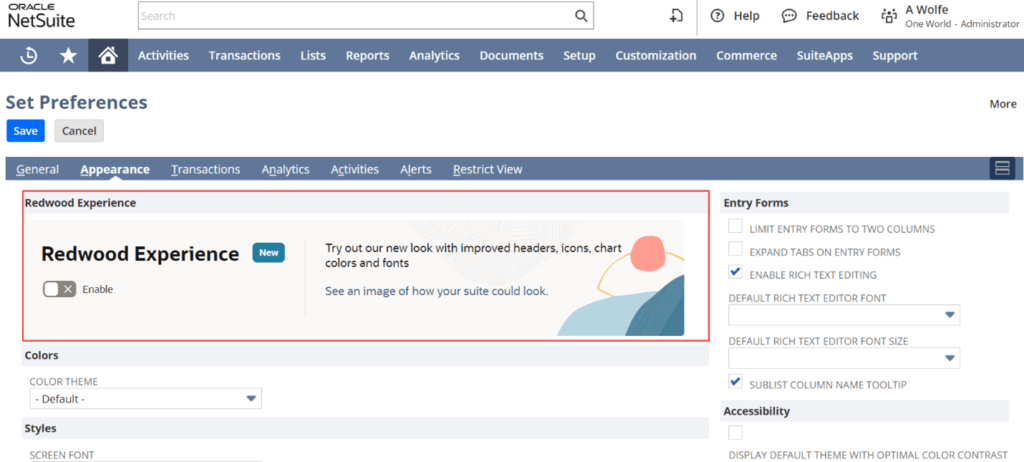This screenshot has height=462, width=1024.
Task: Open Default Rich Text Editor Font Size dropdown
Action: tap(844, 358)
